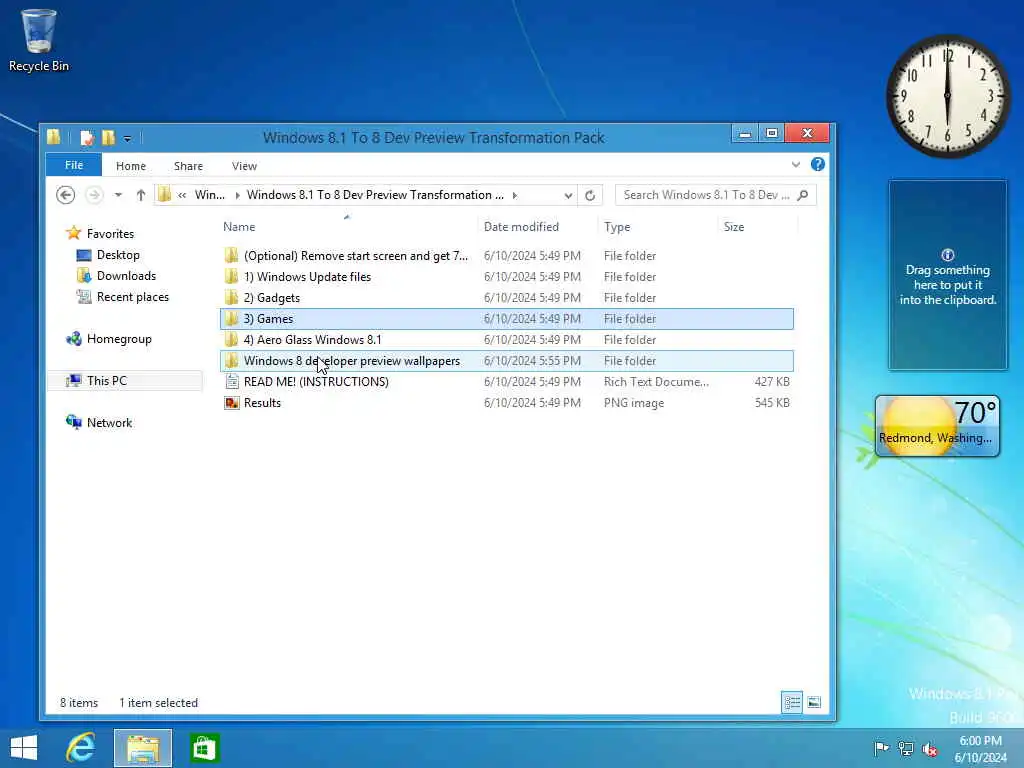Refresh the current folder view

590,195
